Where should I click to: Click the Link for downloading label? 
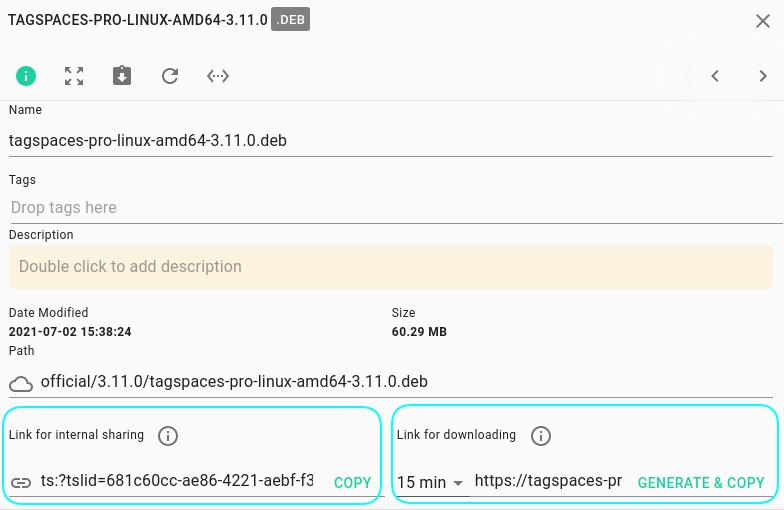tap(456, 435)
